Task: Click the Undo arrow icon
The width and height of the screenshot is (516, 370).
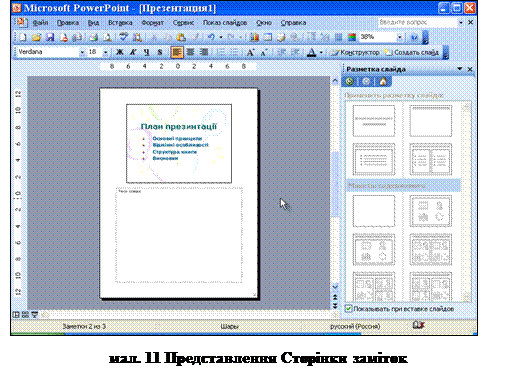Action: pos(211,37)
